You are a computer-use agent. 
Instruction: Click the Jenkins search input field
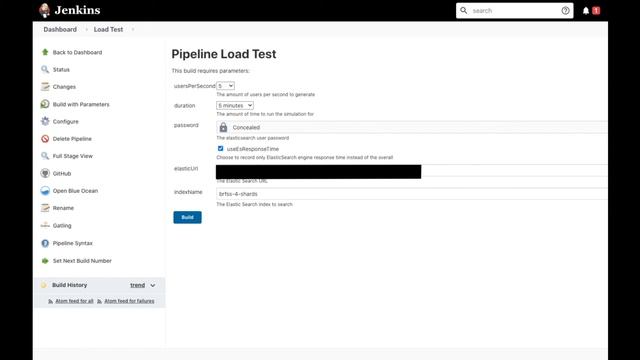click(x=514, y=11)
